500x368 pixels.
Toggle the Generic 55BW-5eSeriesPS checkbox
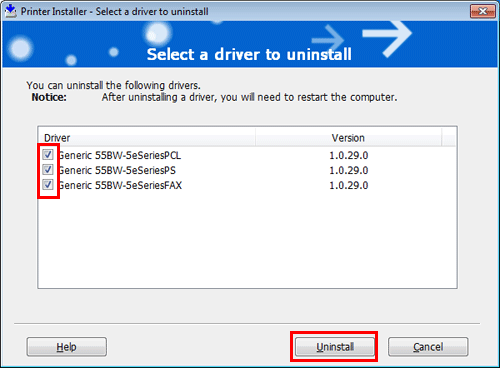pyautogui.click(x=48, y=170)
